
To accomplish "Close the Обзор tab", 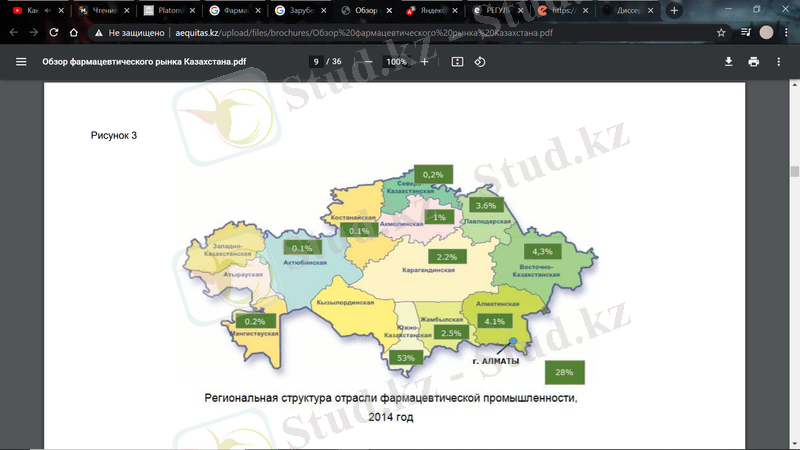I will pos(389,10).
